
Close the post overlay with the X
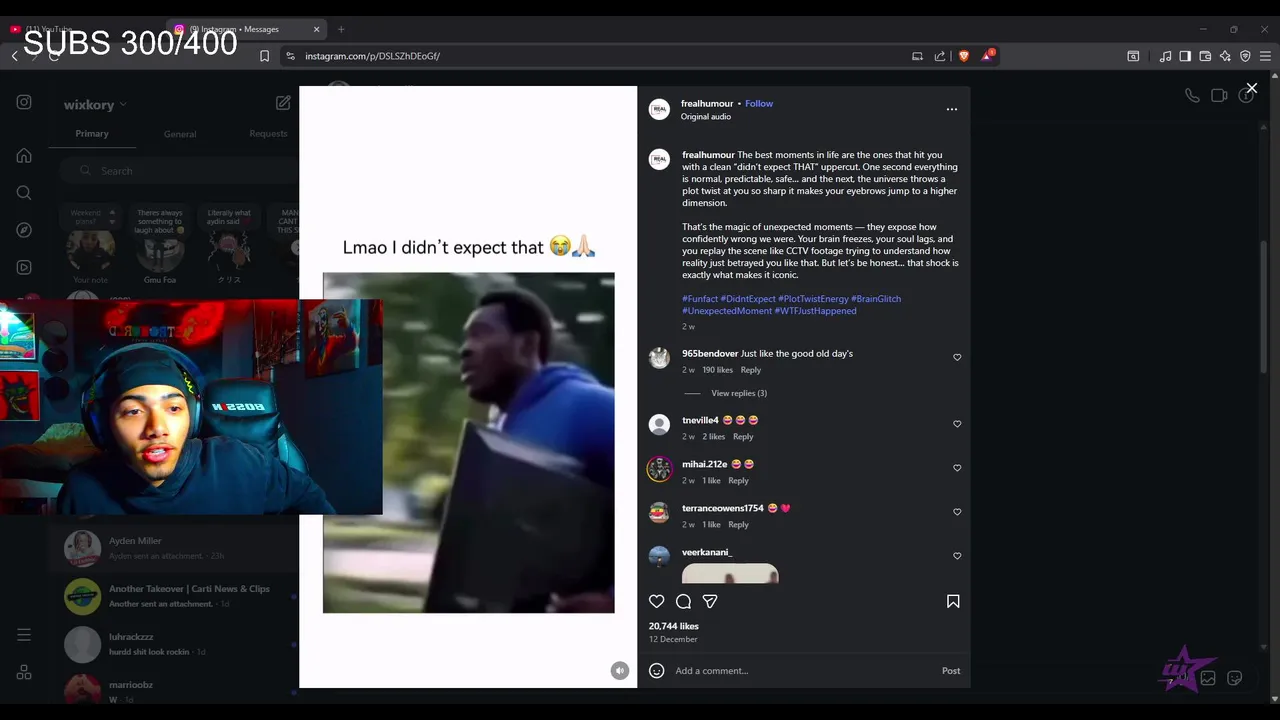1251,88
